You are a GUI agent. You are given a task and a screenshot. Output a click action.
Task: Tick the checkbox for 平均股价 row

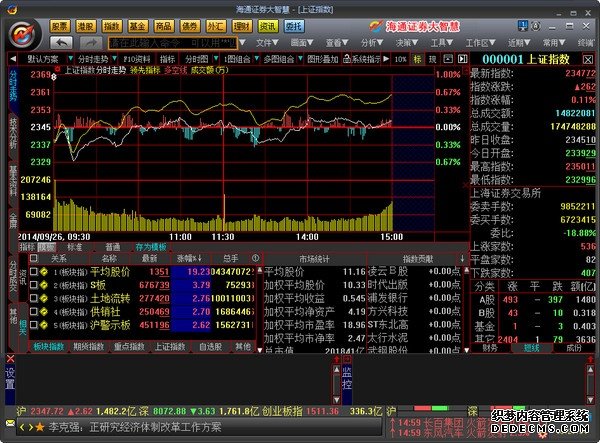coord(34,272)
